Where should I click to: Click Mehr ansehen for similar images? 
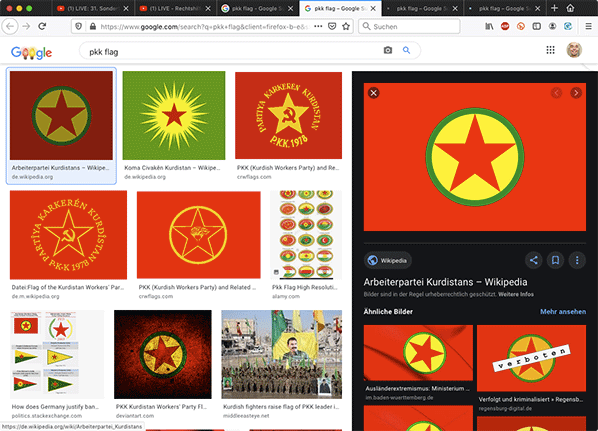(x=563, y=312)
